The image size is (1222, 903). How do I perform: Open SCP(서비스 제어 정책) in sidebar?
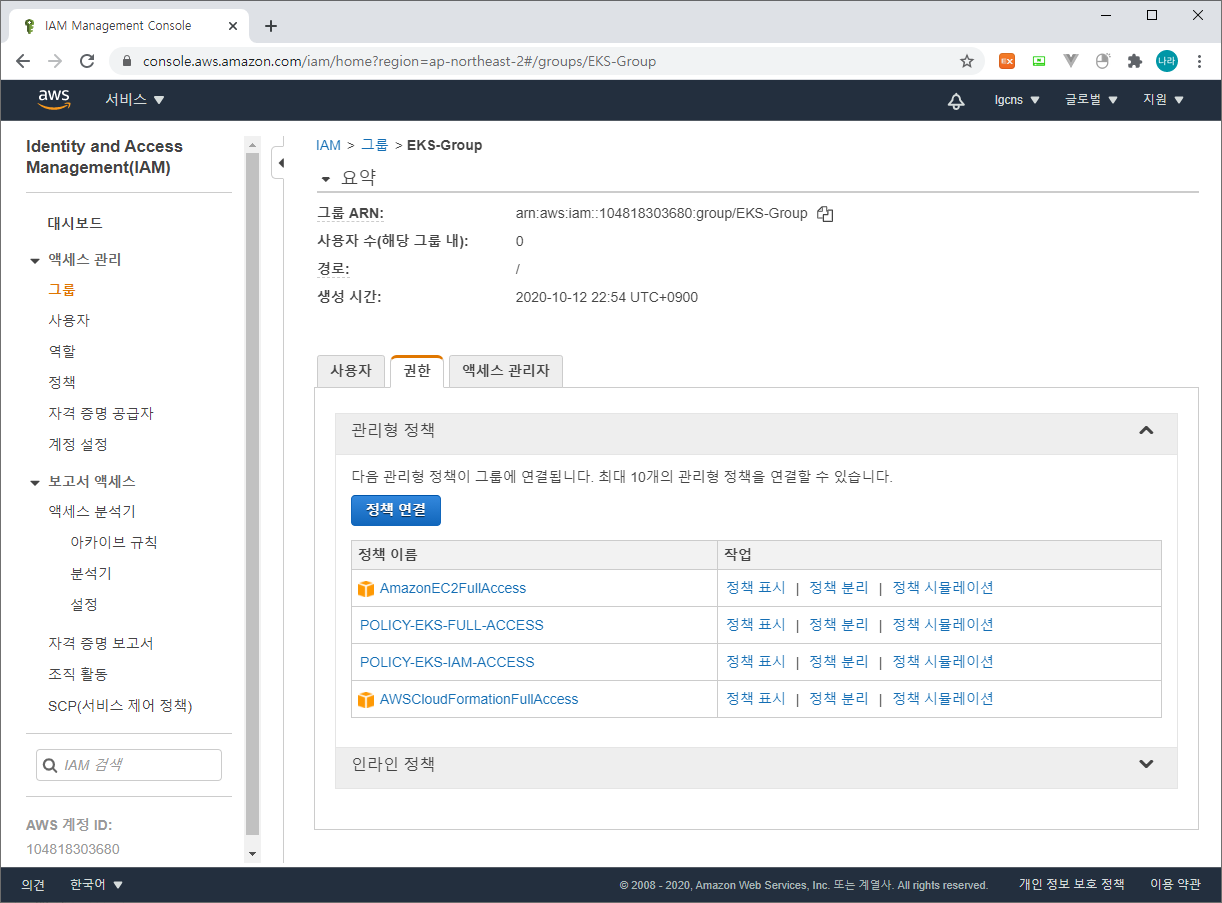(120, 705)
